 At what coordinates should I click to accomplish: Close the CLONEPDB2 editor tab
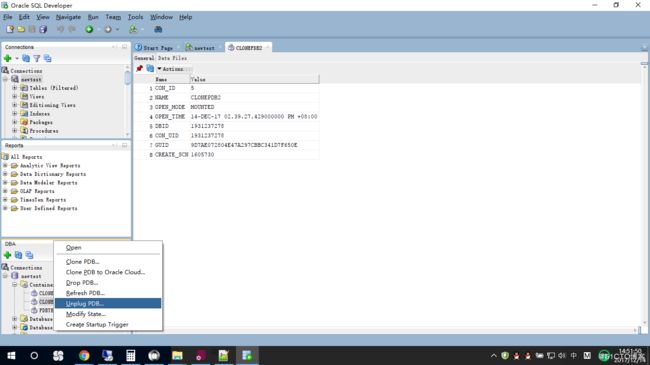coord(268,48)
